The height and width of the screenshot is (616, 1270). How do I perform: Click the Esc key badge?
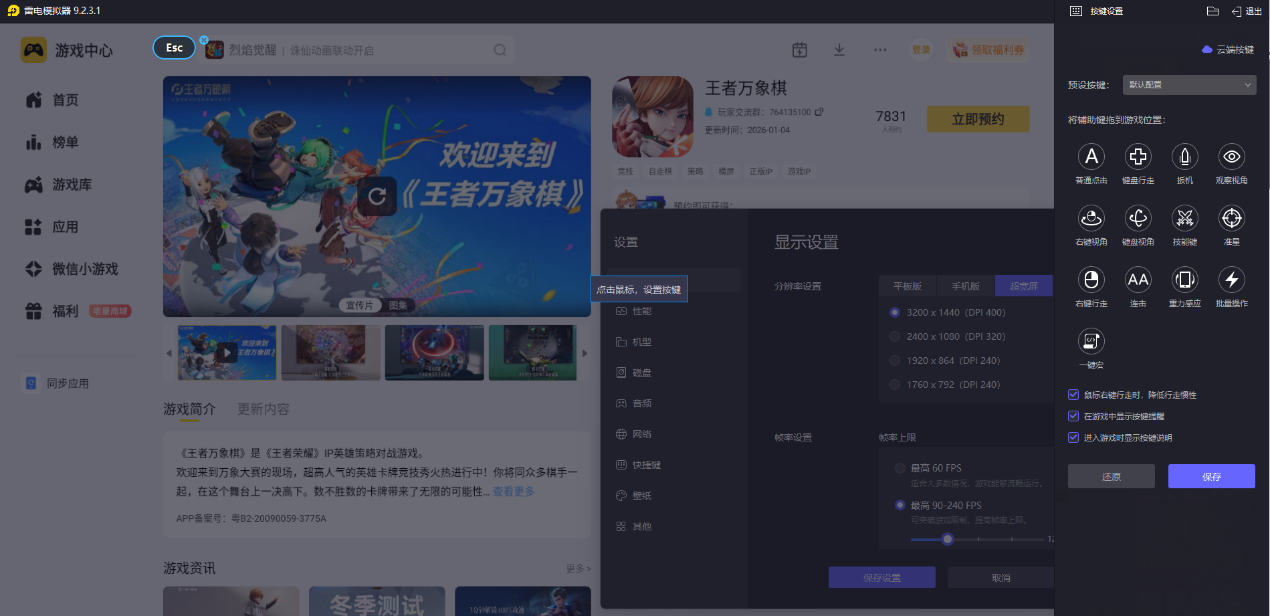coord(174,48)
